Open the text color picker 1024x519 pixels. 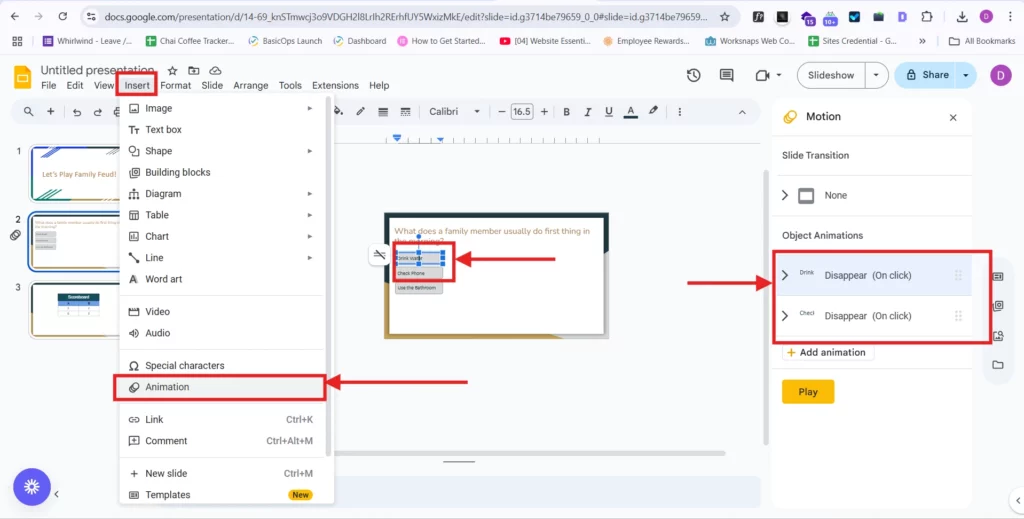coord(630,112)
